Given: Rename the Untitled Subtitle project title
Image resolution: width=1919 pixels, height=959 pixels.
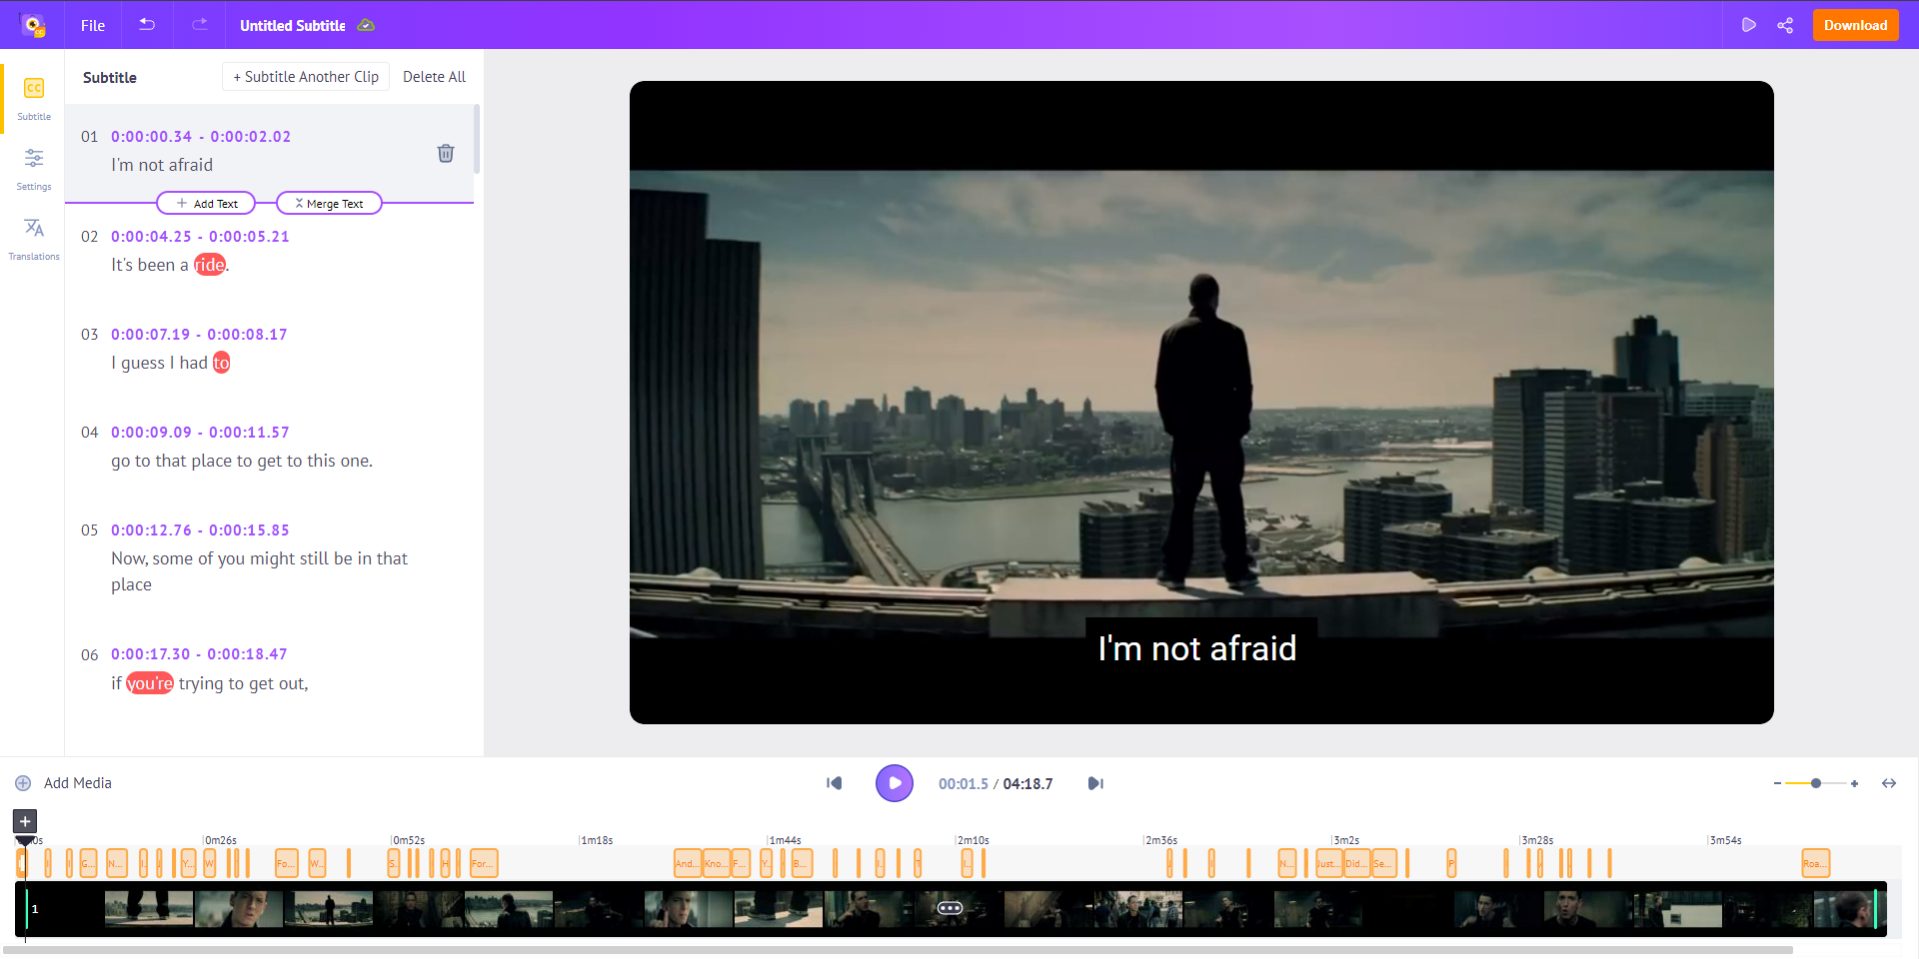Looking at the screenshot, I should [293, 25].
